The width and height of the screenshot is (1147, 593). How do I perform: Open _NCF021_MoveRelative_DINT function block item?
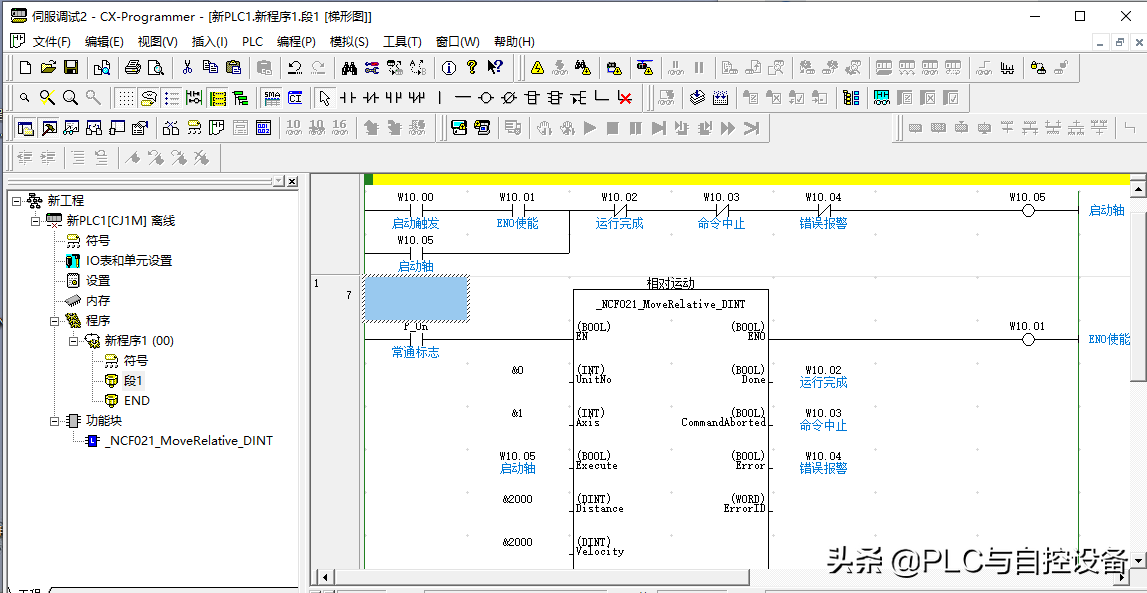coord(188,441)
